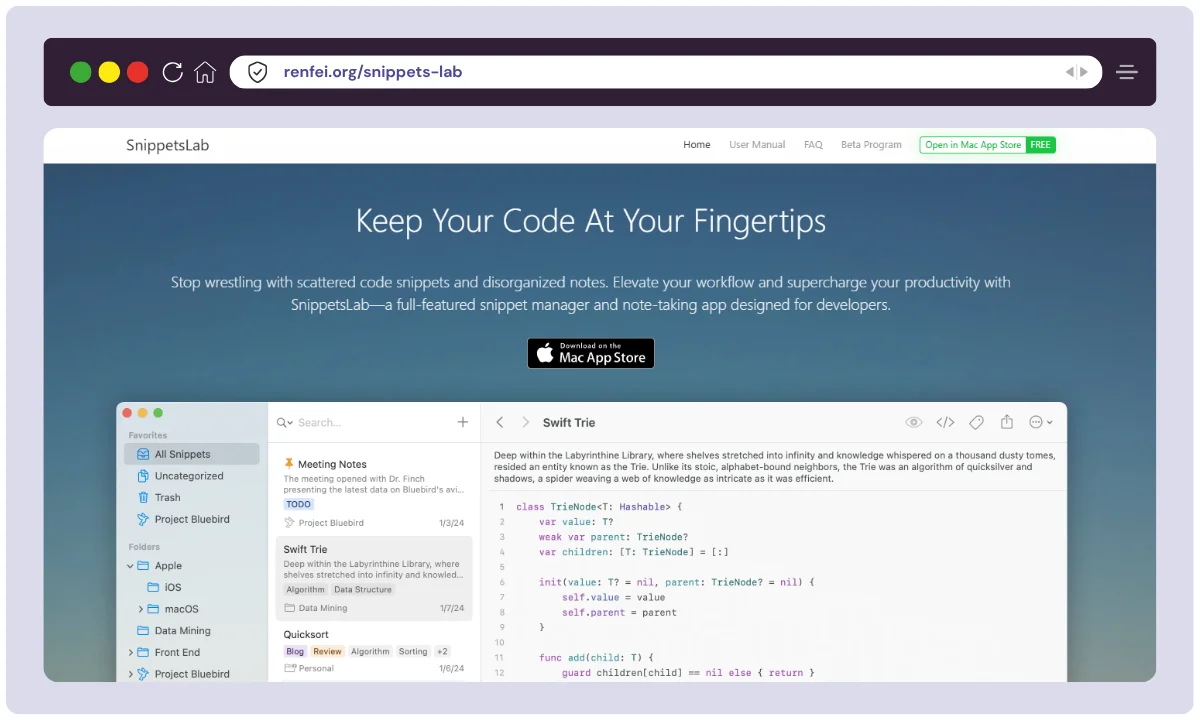Click the Blog tag on Quicksort
This screenshot has height=720, width=1200.
coord(295,652)
